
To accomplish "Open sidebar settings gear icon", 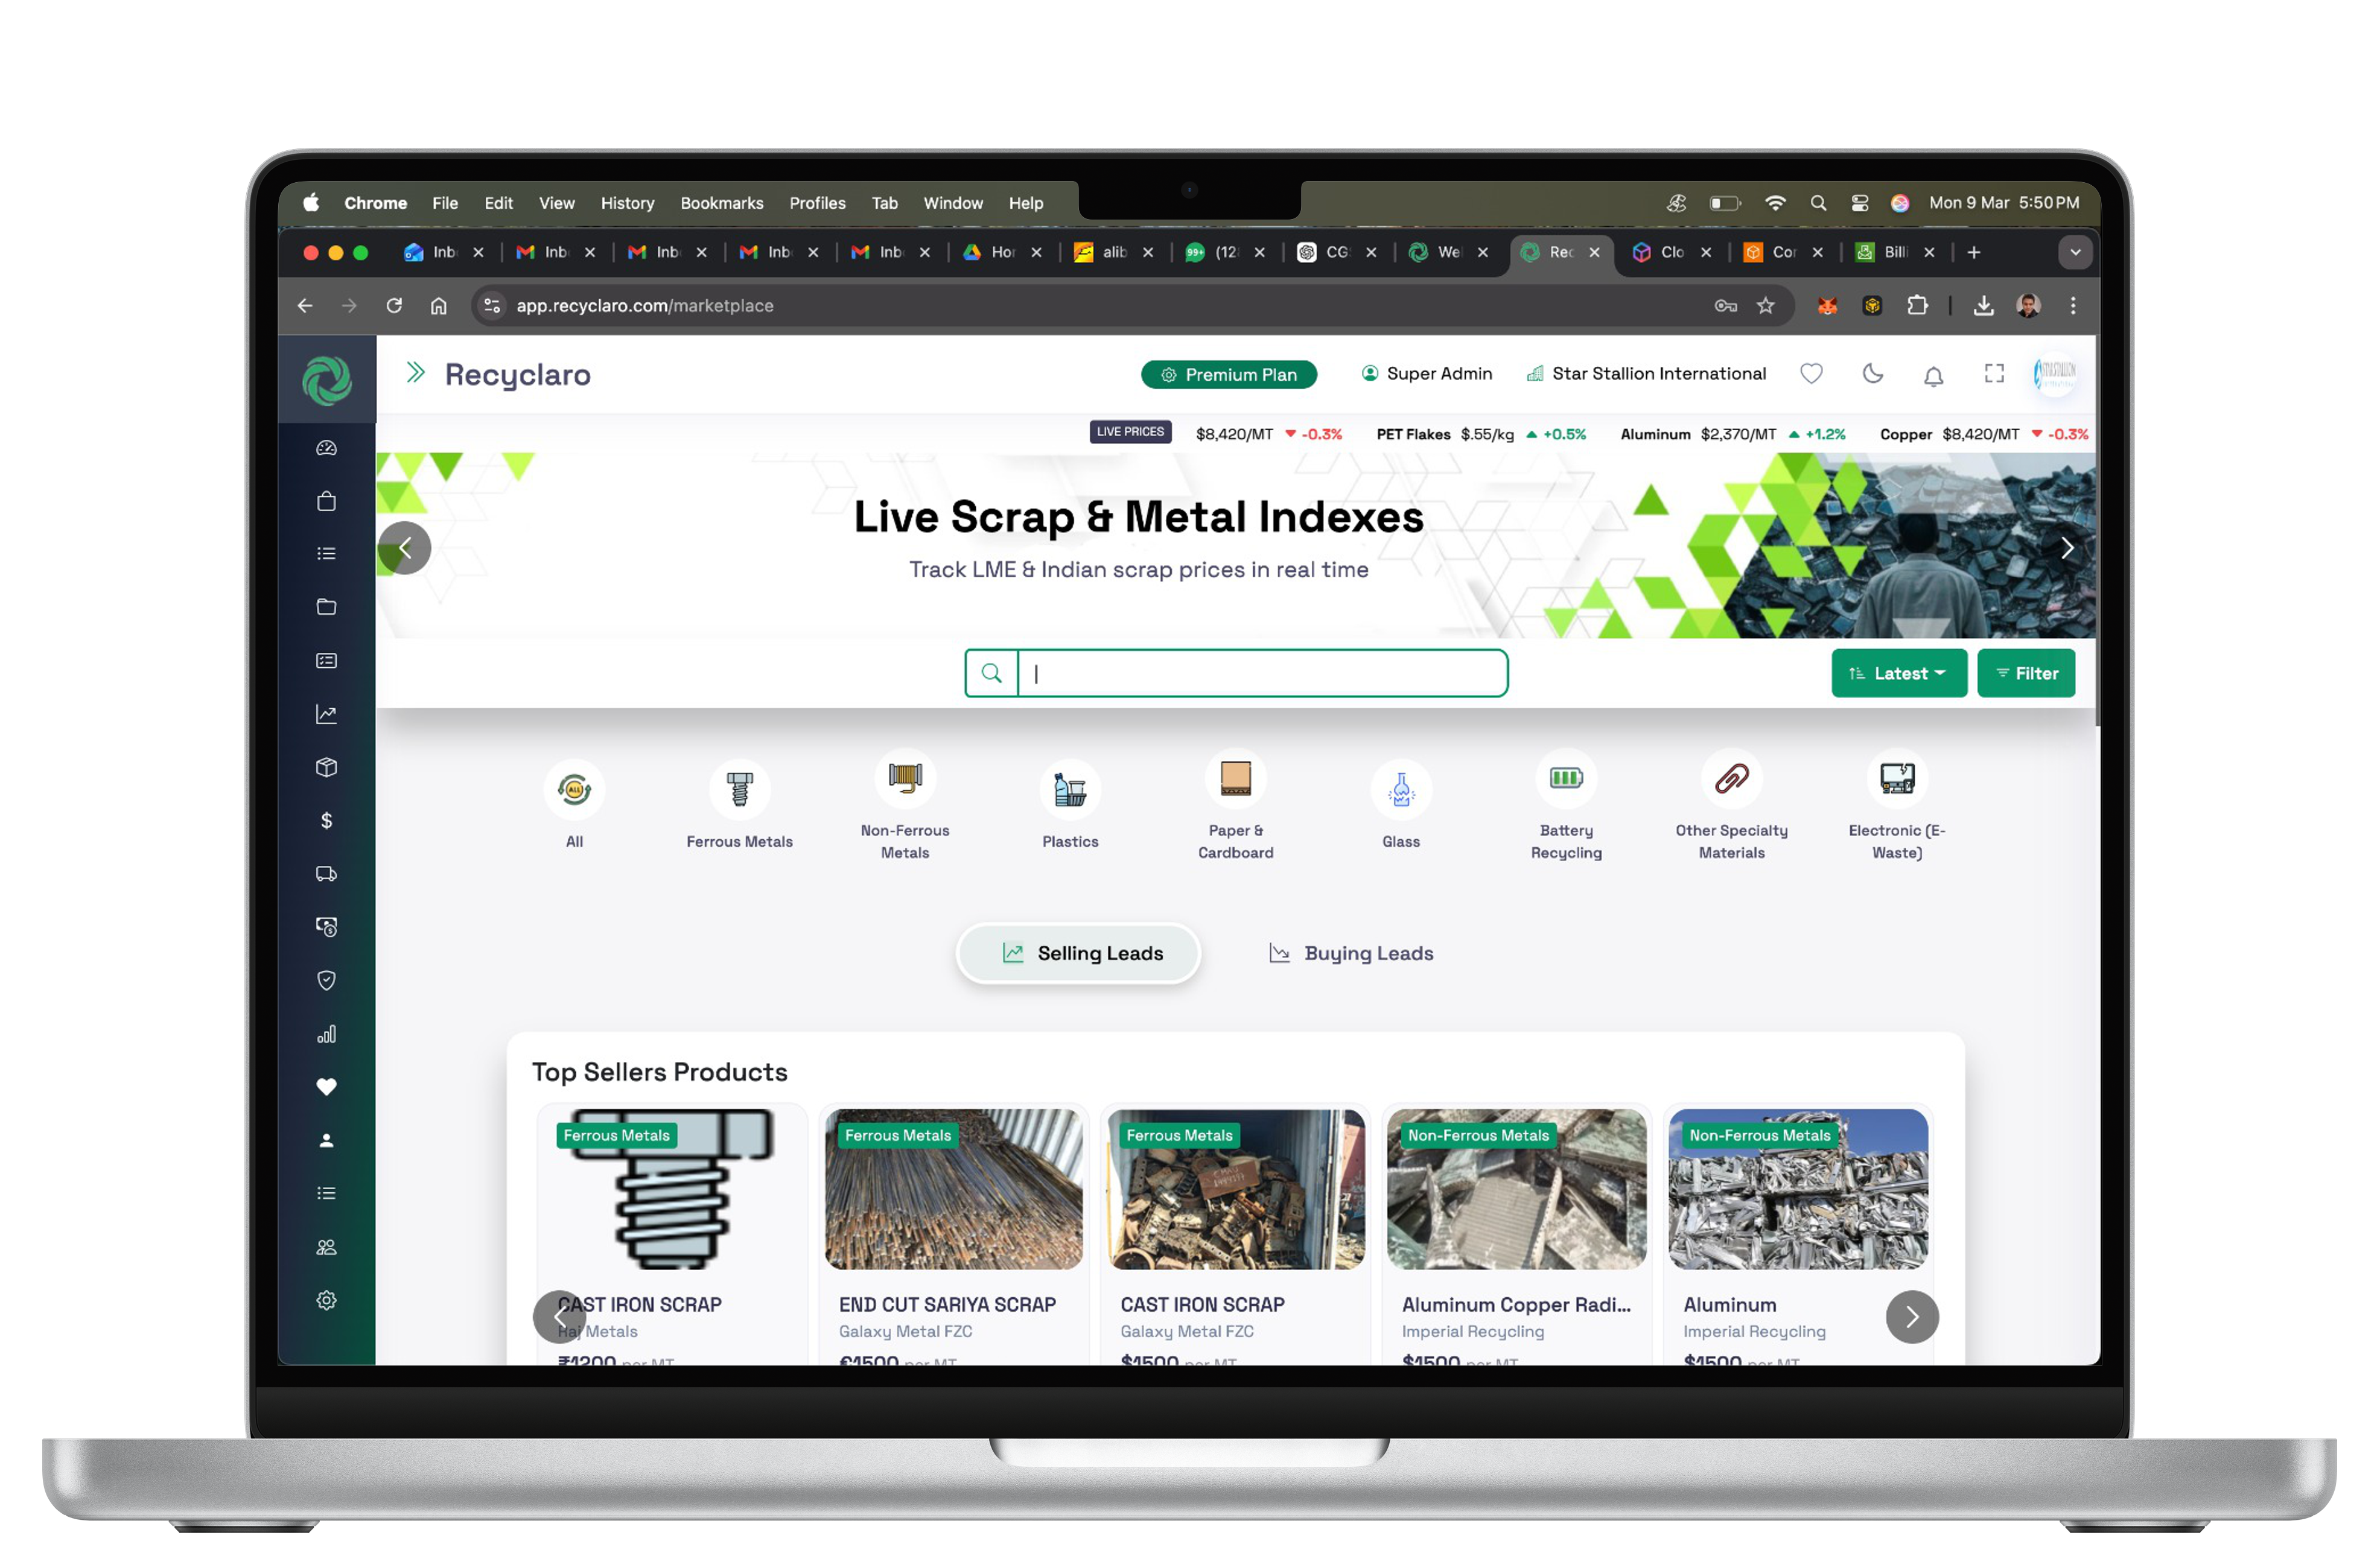I will coord(326,1300).
